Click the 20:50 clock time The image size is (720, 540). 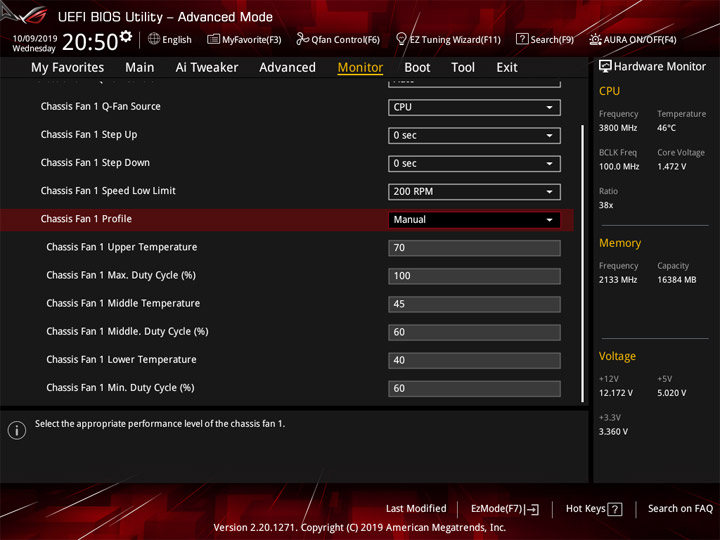point(90,42)
